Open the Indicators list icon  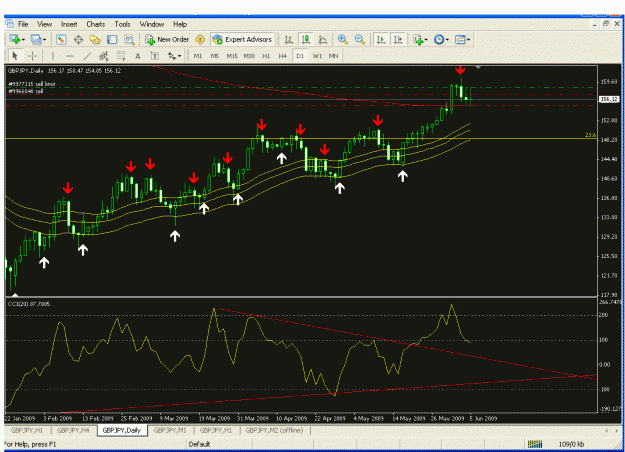418,39
